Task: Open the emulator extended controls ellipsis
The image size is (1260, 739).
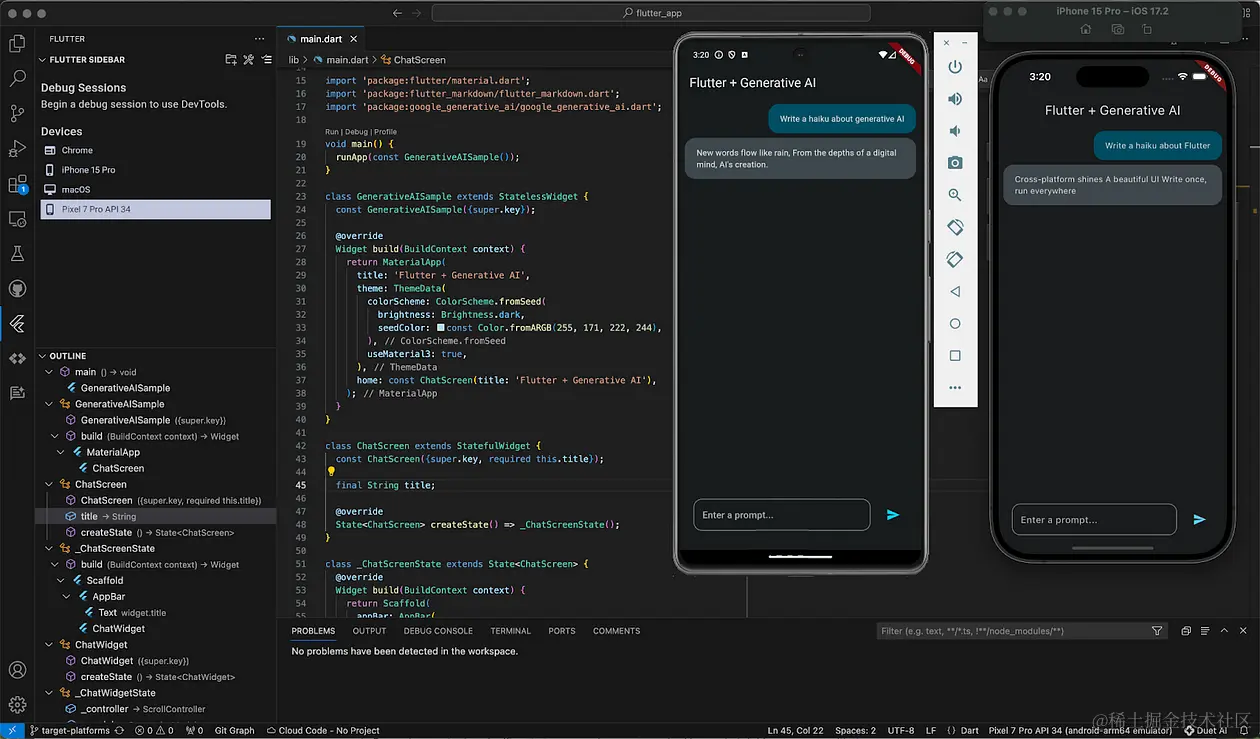Action: pyautogui.click(x=955, y=387)
